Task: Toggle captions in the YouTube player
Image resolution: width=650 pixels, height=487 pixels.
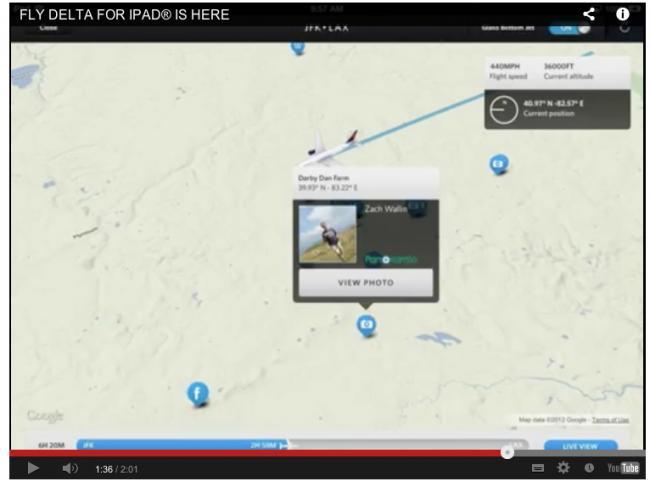Action: 538,468
